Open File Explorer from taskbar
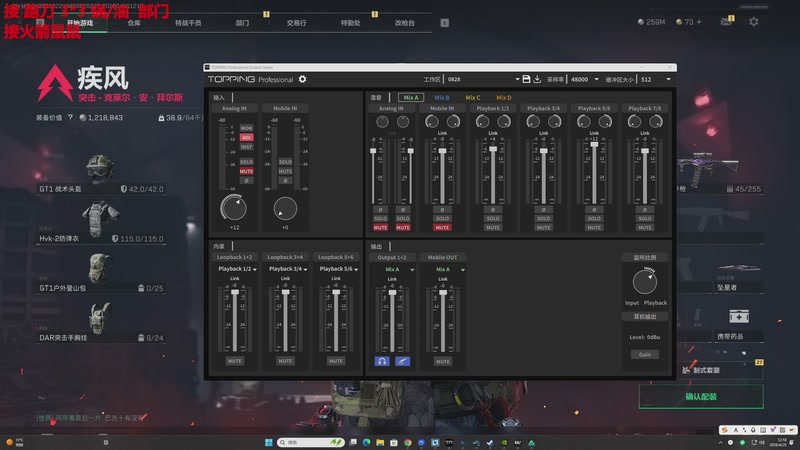Viewport: 800px width, 450px height. (380, 442)
